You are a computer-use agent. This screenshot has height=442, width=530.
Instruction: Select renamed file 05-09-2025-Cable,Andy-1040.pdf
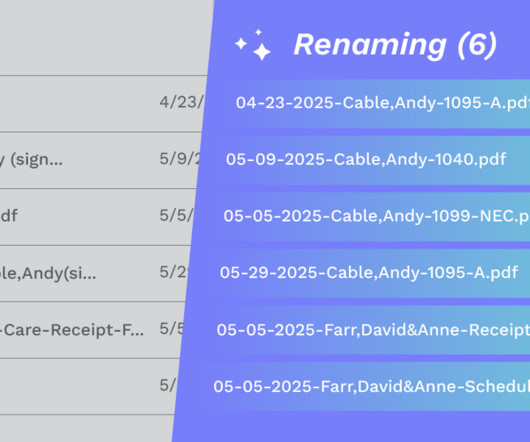tap(366, 159)
